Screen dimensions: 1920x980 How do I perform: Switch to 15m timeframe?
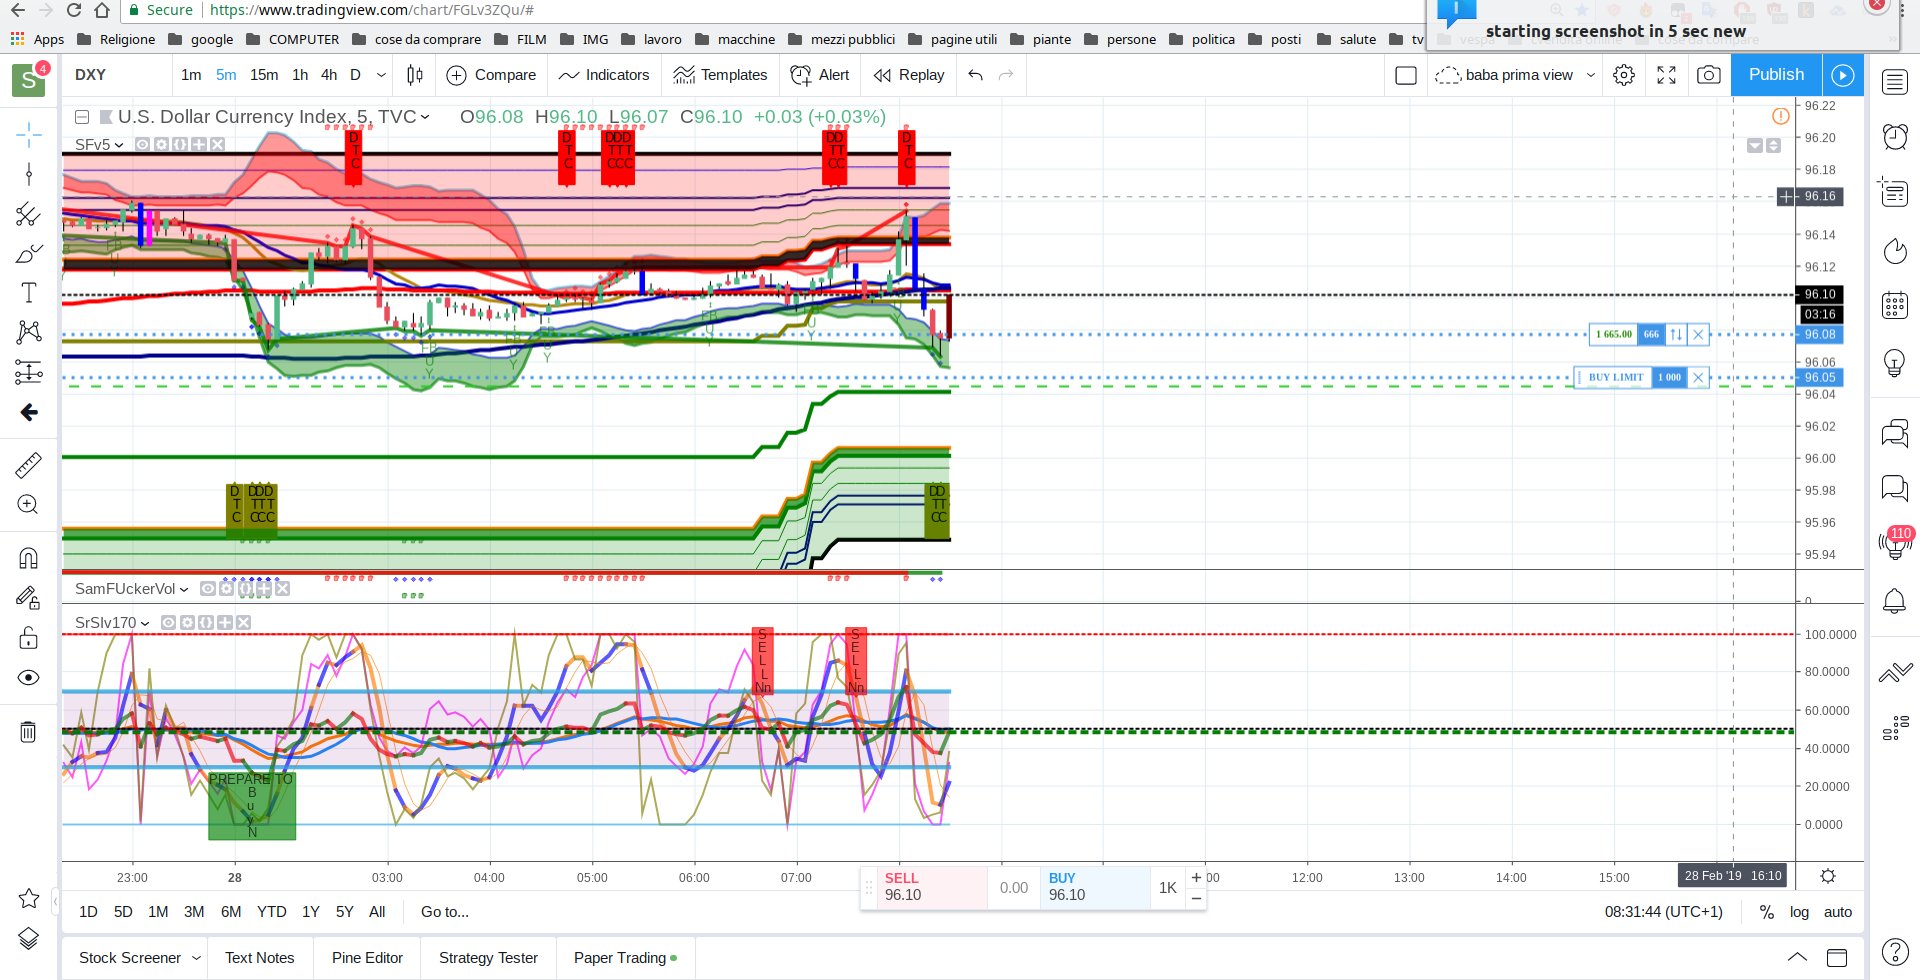coord(264,75)
